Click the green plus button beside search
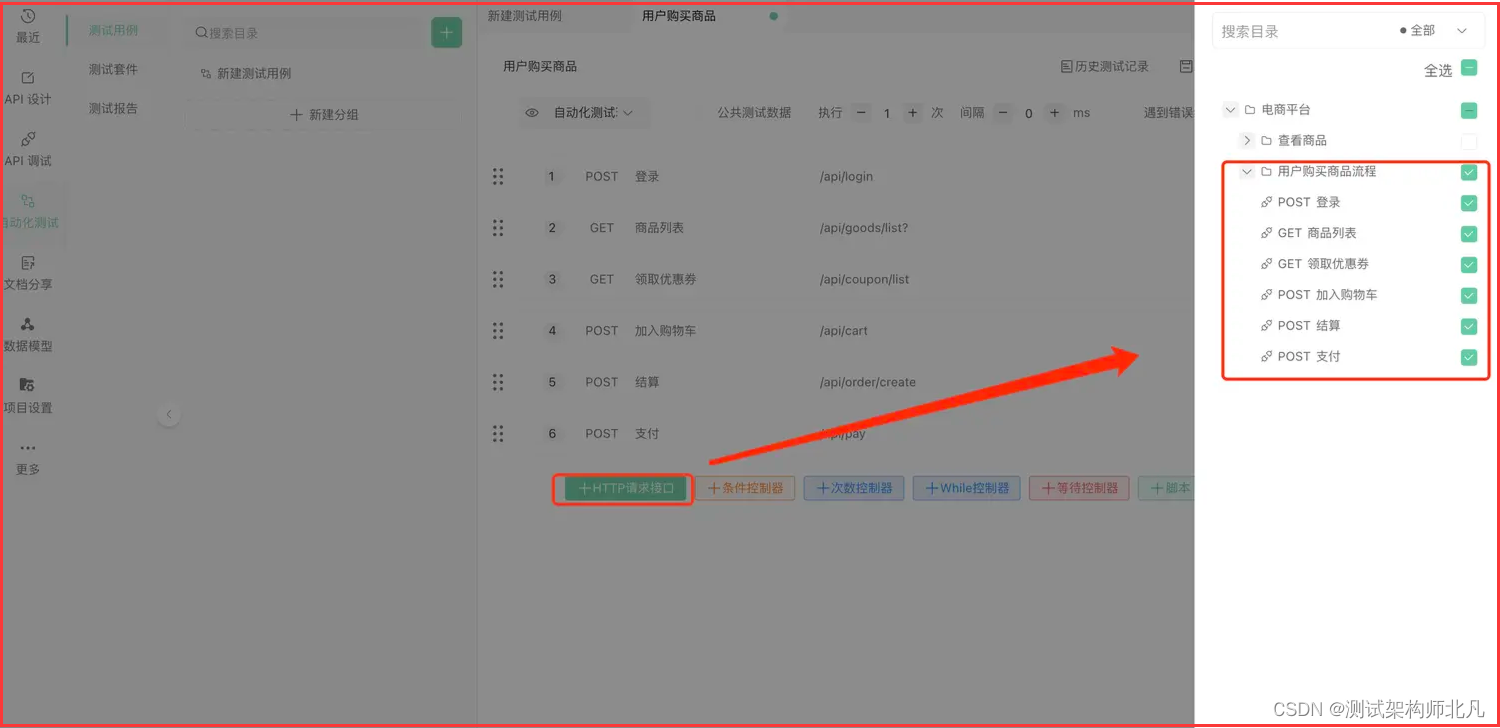This screenshot has width=1500, height=728. pos(447,32)
